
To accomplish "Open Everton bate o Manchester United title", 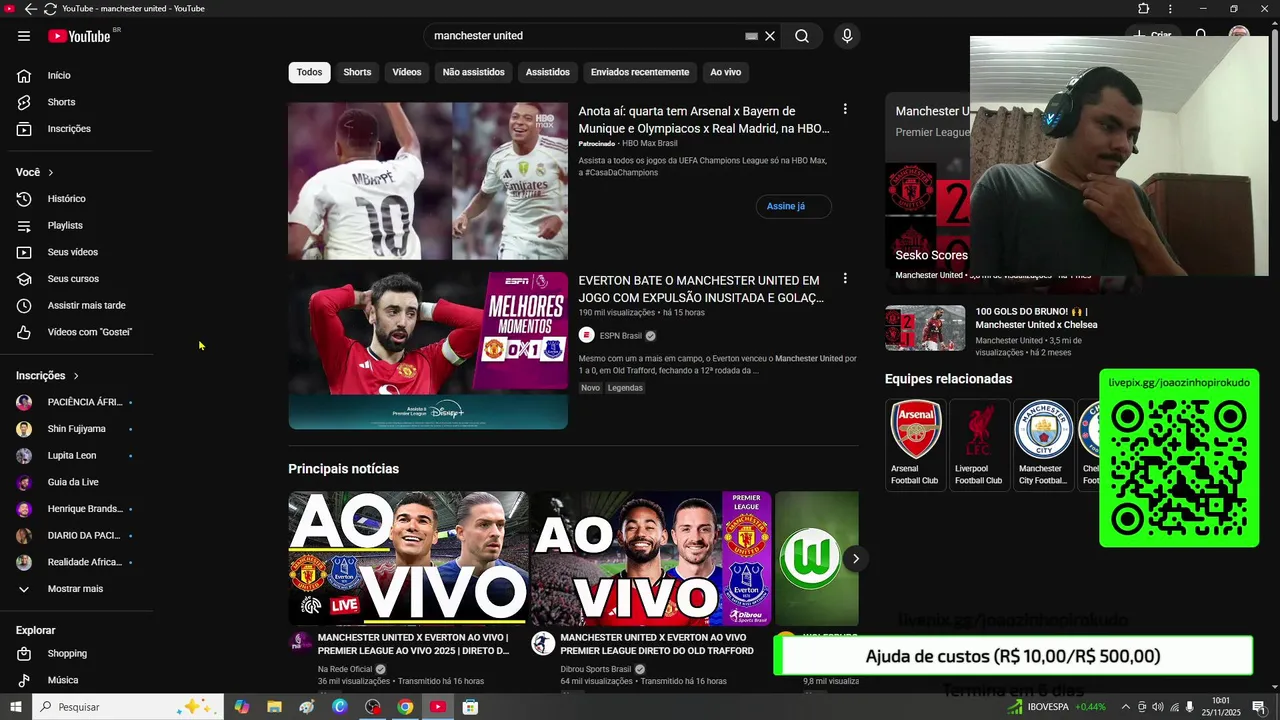I will pyautogui.click(x=700, y=289).
